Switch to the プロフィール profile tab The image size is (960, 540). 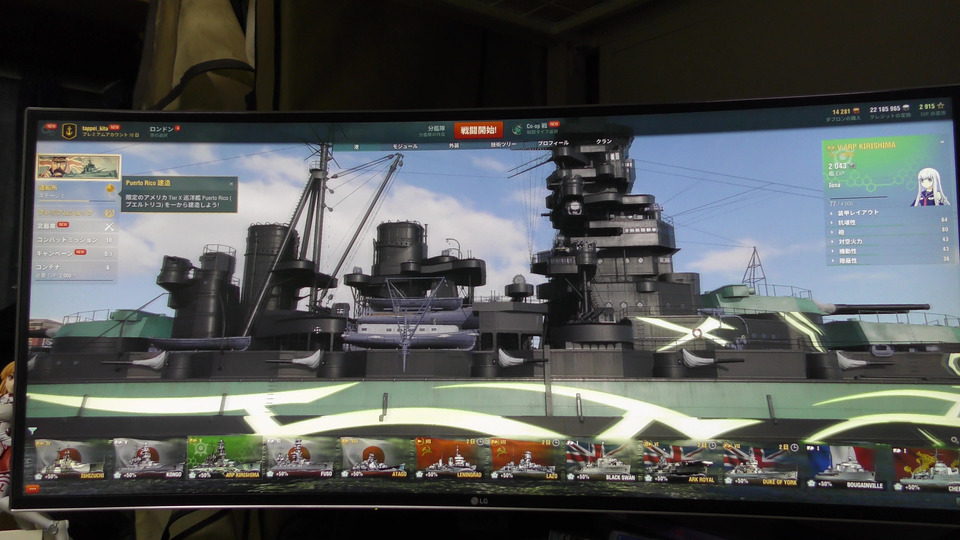click(553, 143)
